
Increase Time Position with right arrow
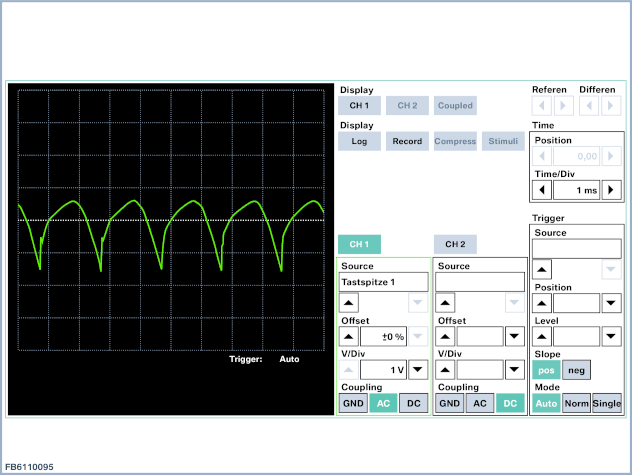611,156
